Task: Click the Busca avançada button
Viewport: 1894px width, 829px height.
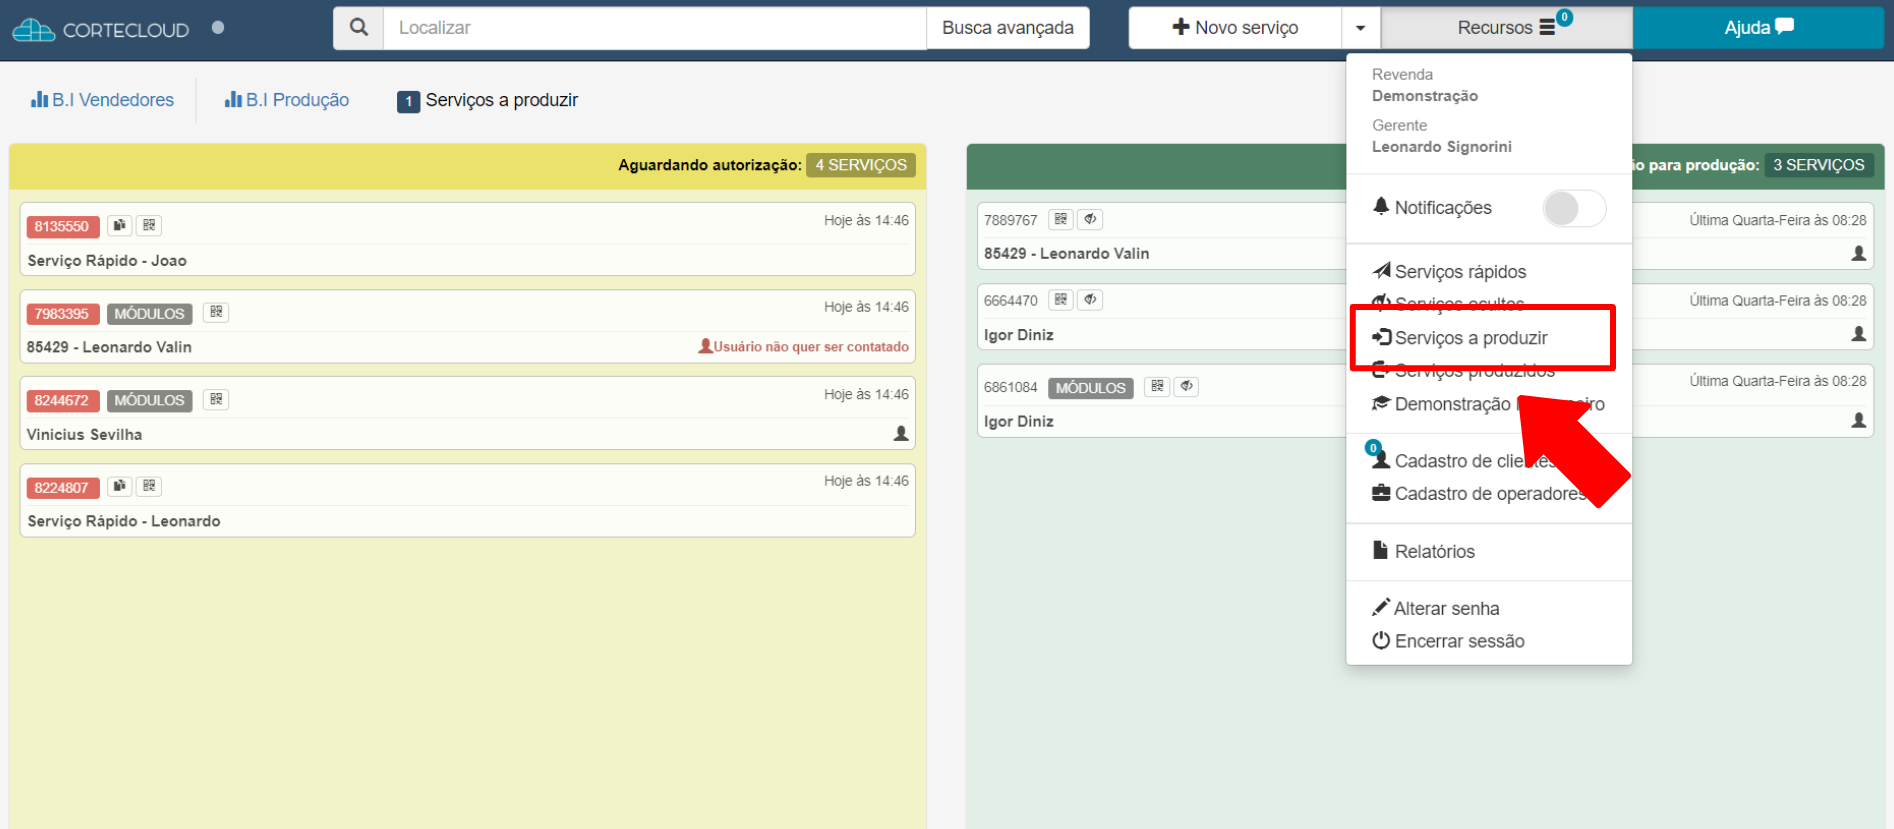Action: click(1008, 28)
